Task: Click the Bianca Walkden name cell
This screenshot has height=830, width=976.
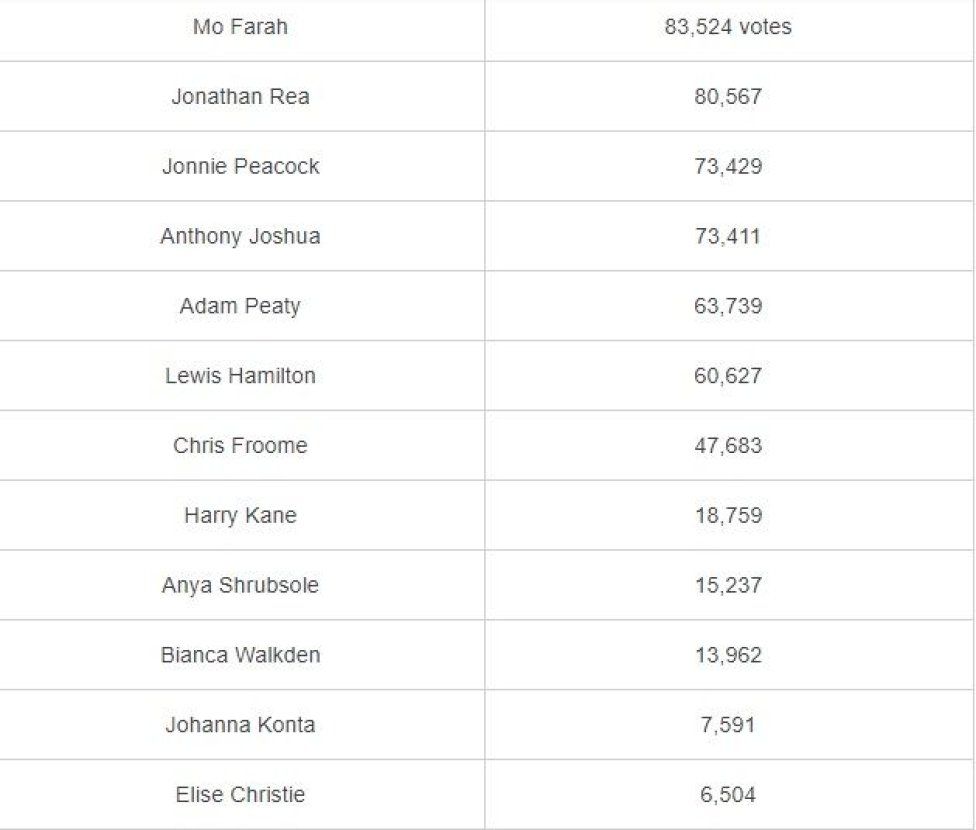Action: pos(240,654)
